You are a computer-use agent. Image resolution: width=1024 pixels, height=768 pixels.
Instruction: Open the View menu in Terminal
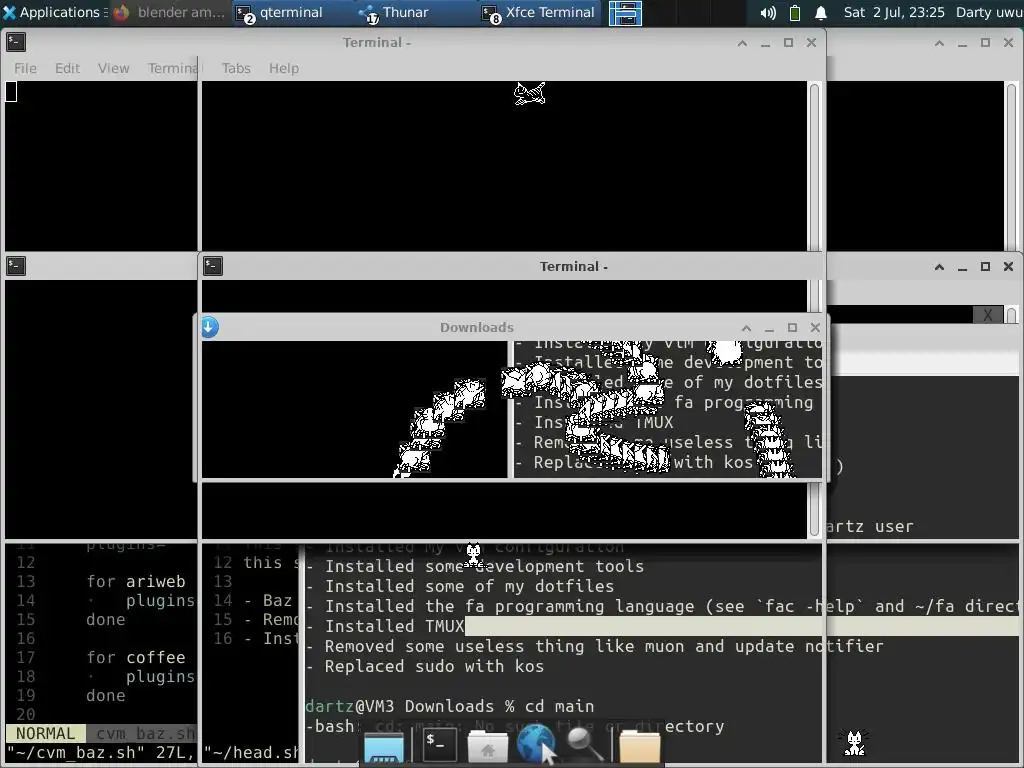[x=114, y=68]
